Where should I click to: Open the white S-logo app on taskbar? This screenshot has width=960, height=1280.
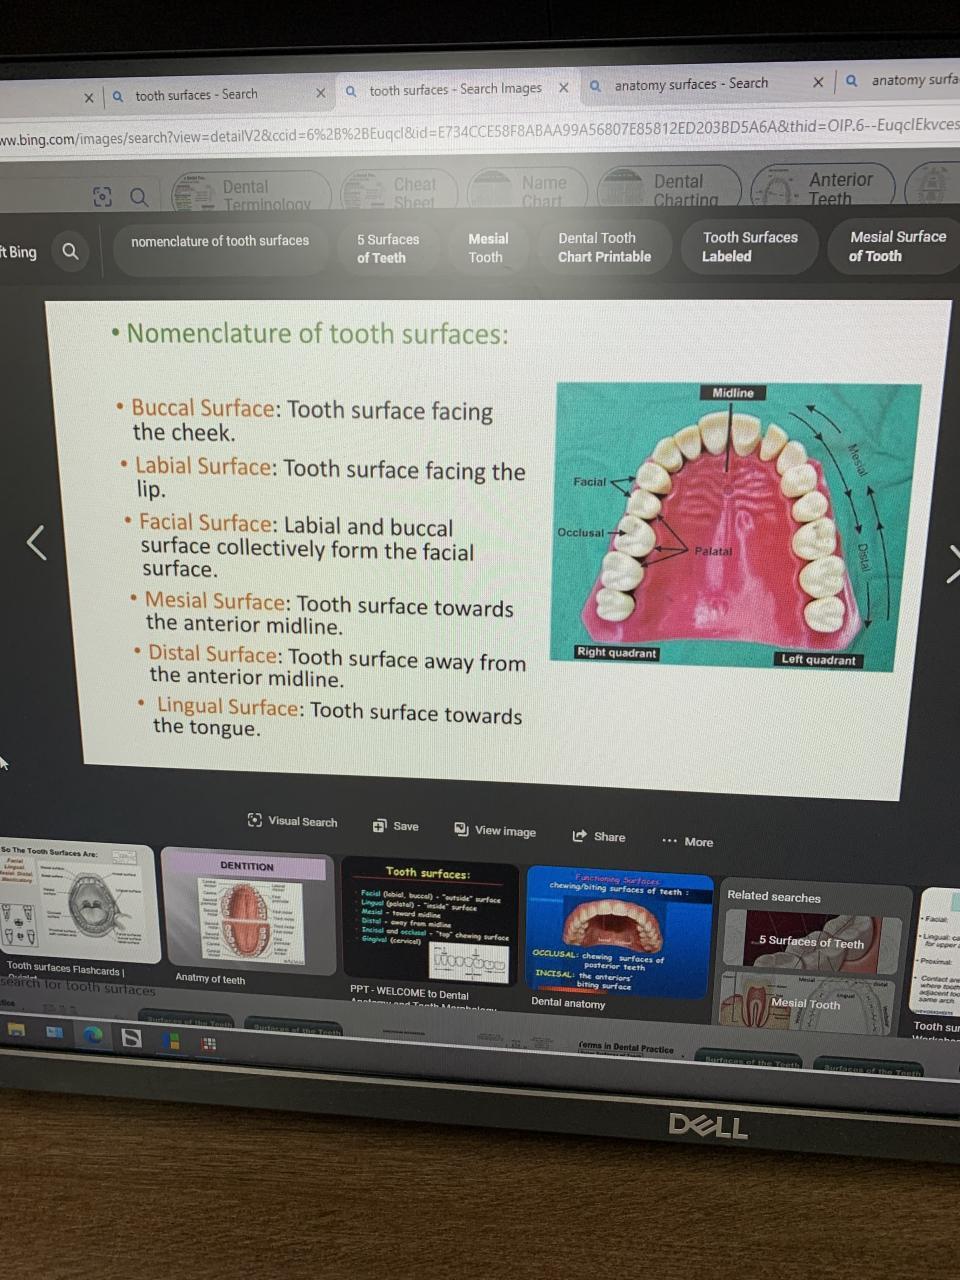click(131, 1038)
